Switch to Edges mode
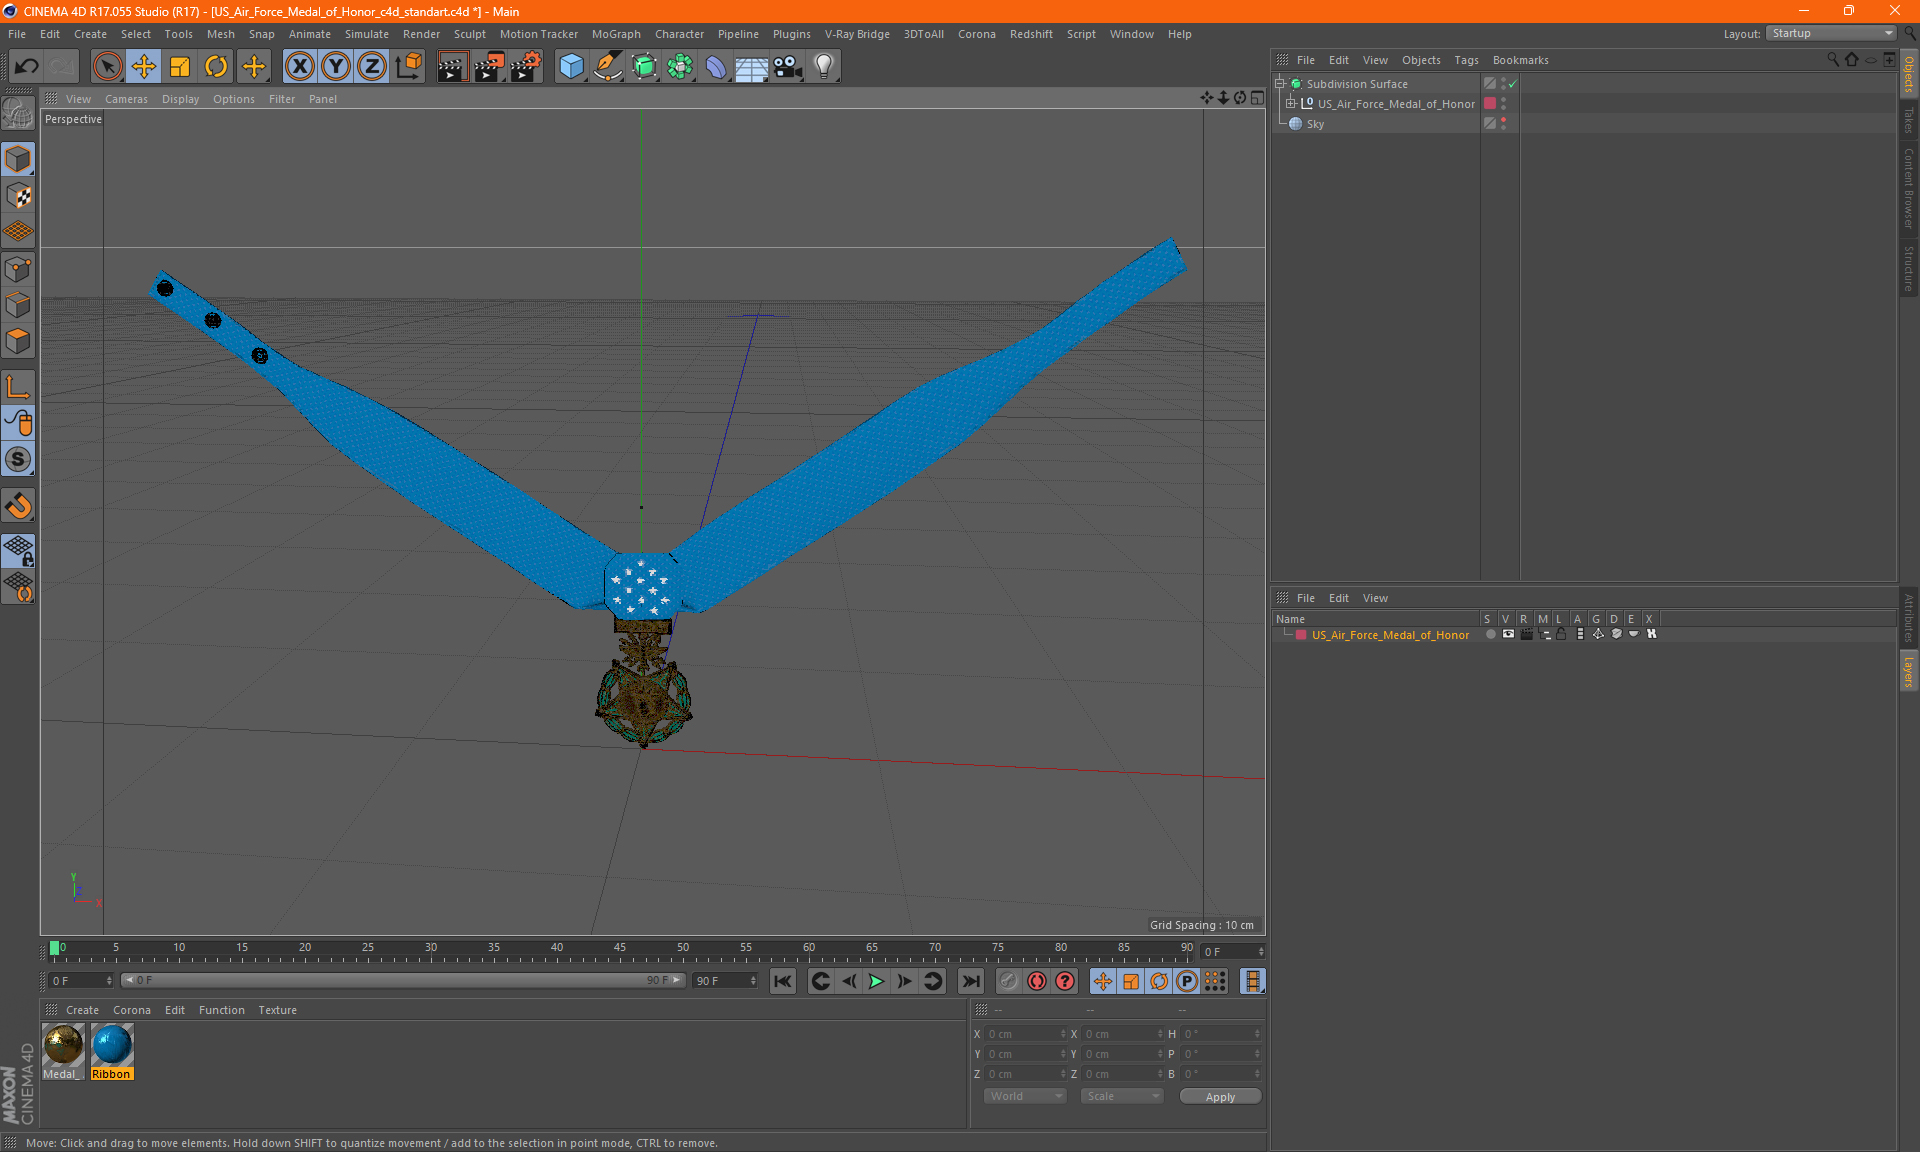The width and height of the screenshot is (1920, 1152). [x=18, y=305]
